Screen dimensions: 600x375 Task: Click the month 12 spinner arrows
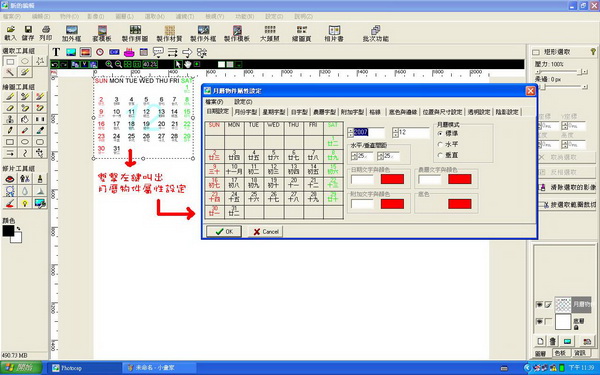396,133
